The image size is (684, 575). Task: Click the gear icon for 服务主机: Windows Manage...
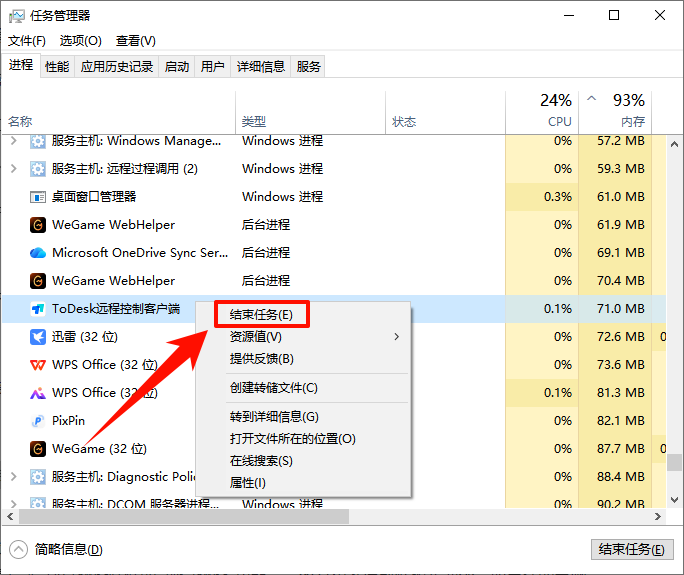pos(38,141)
